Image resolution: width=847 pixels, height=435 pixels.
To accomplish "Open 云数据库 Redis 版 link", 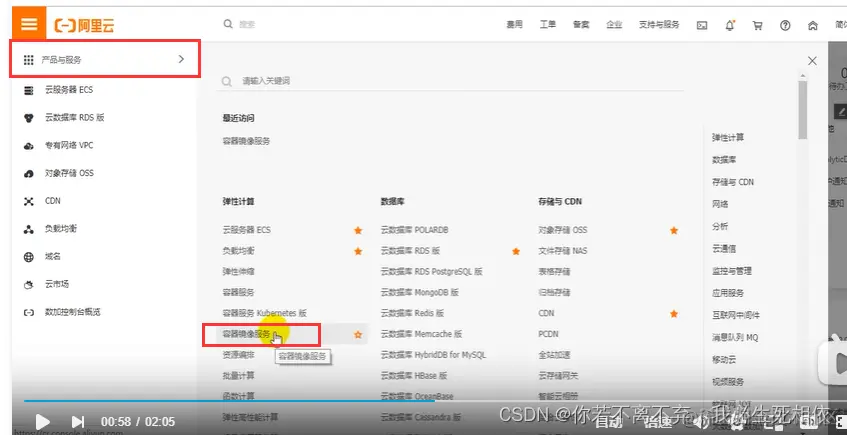I will point(412,313).
